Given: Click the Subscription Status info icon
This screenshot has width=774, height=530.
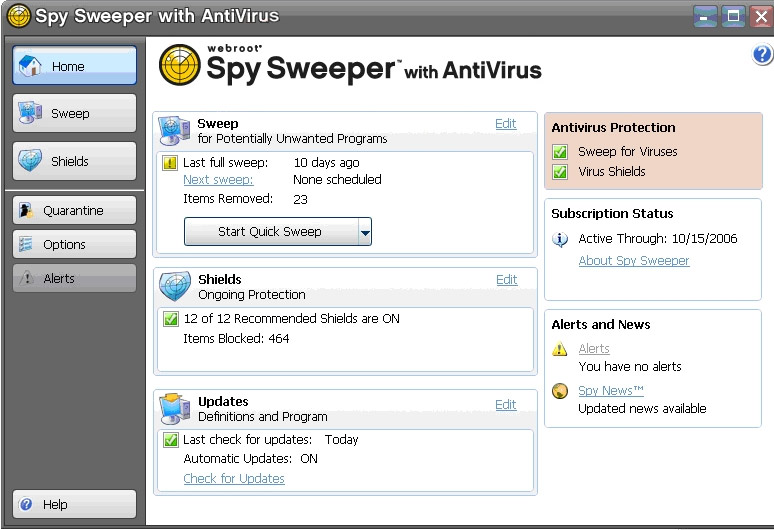Looking at the screenshot, I should [x=560, y=239].
